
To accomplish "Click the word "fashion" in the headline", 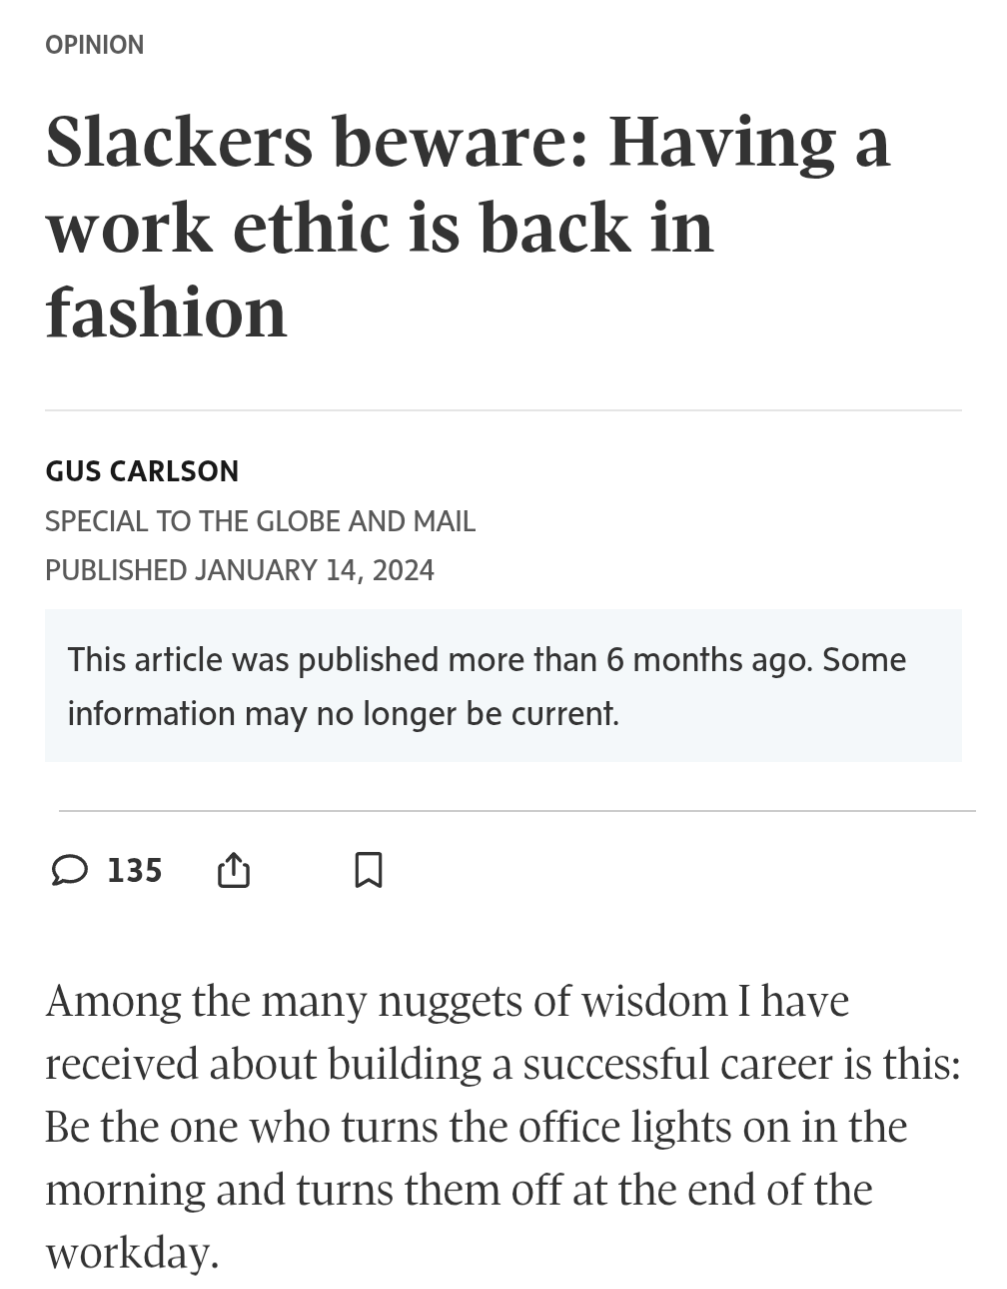I will 167,312.
